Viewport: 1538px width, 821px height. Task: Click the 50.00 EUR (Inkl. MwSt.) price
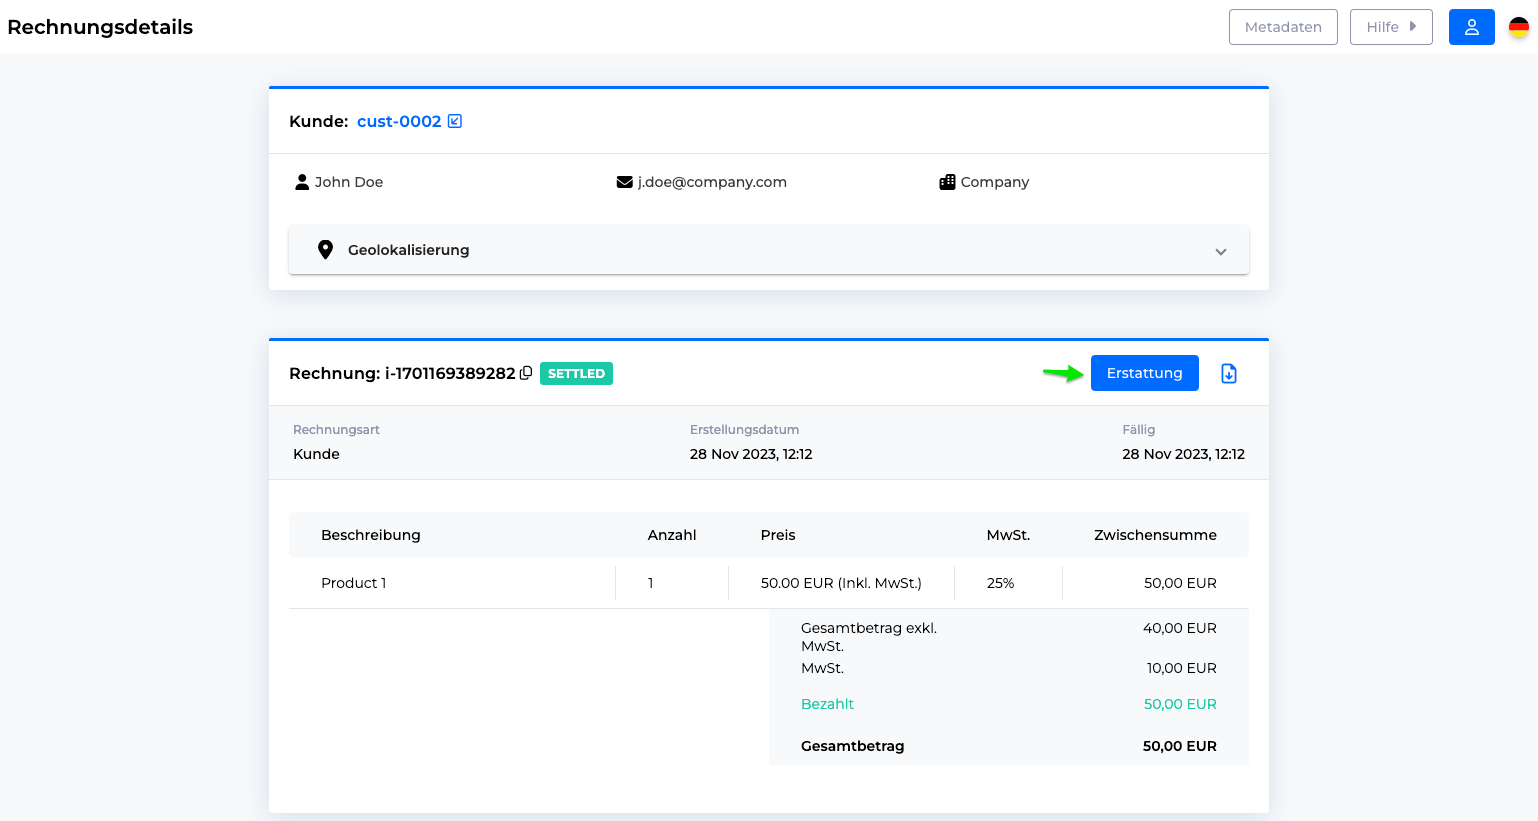point(841,583)
